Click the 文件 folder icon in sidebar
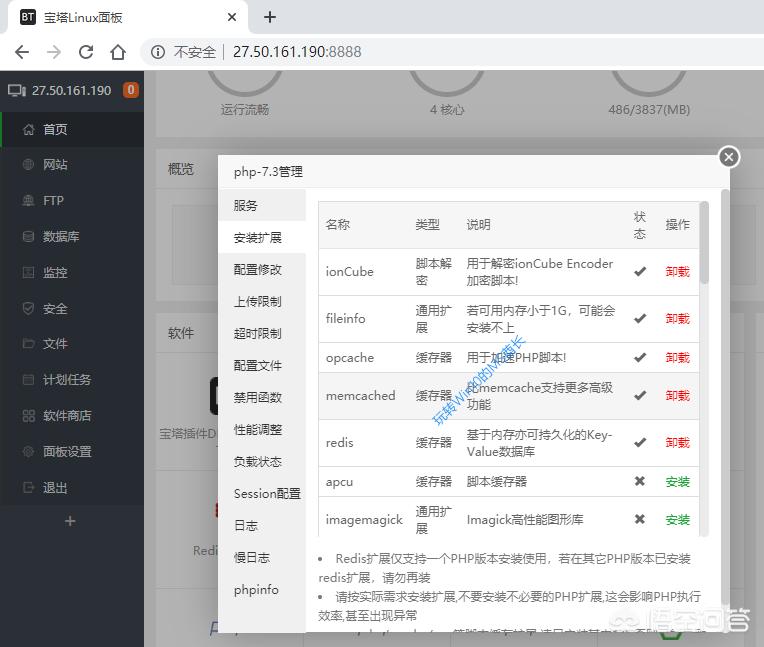This screenshot has height=647, width=764. coord(29,344)
